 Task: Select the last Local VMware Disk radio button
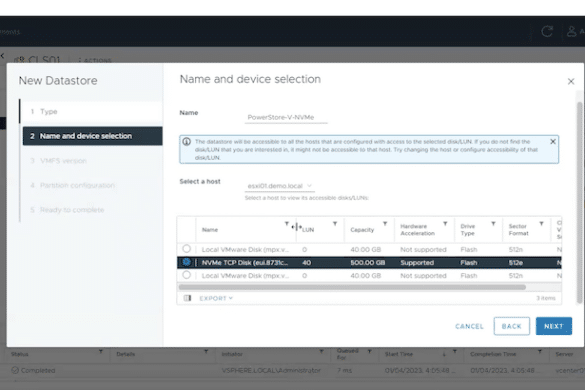click(187, 275)
